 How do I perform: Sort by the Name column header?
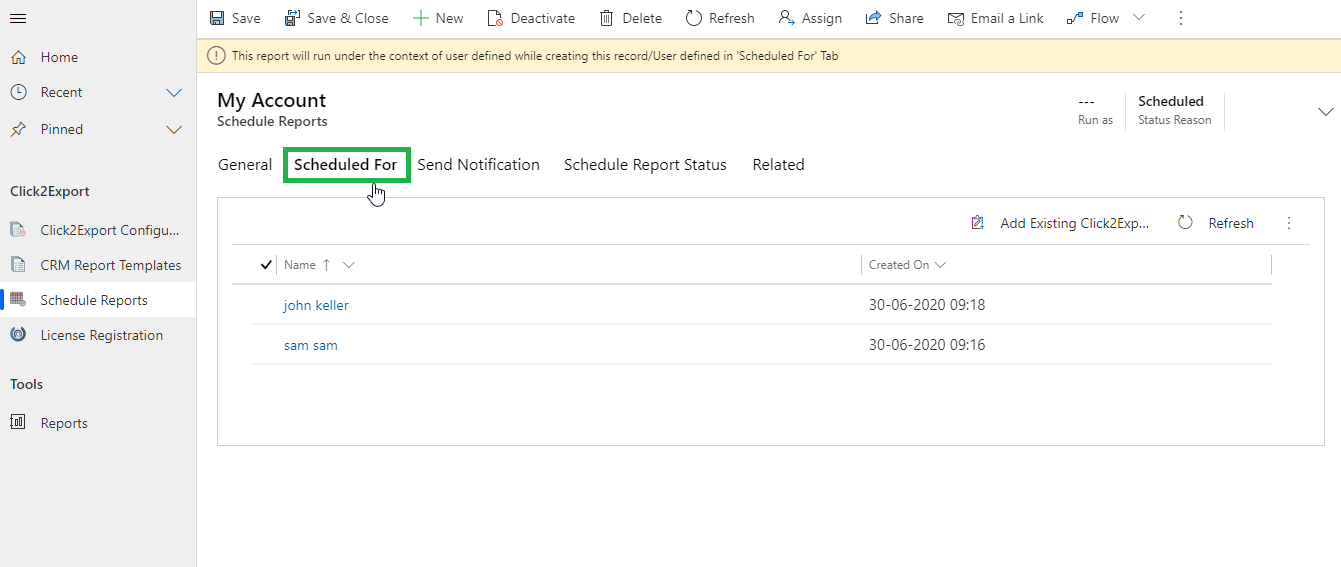click(x=300, y=265)
